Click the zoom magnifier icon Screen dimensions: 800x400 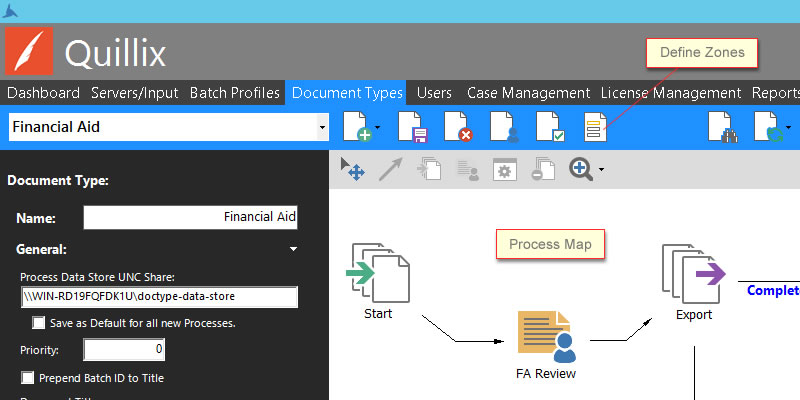(581, 169)
